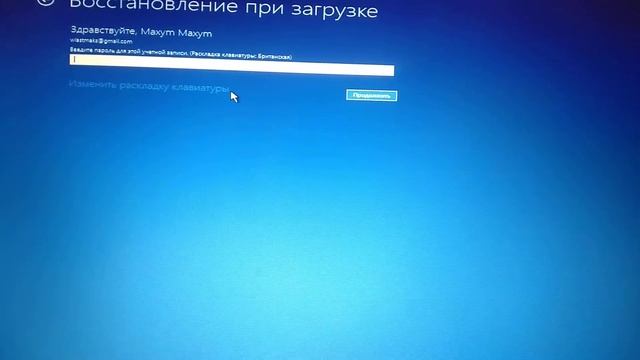The width and height of the screenshot is (640, 360).
Task: Click the 'Введите пароль для этой учетной записи' label
Action: pos(181,53)
